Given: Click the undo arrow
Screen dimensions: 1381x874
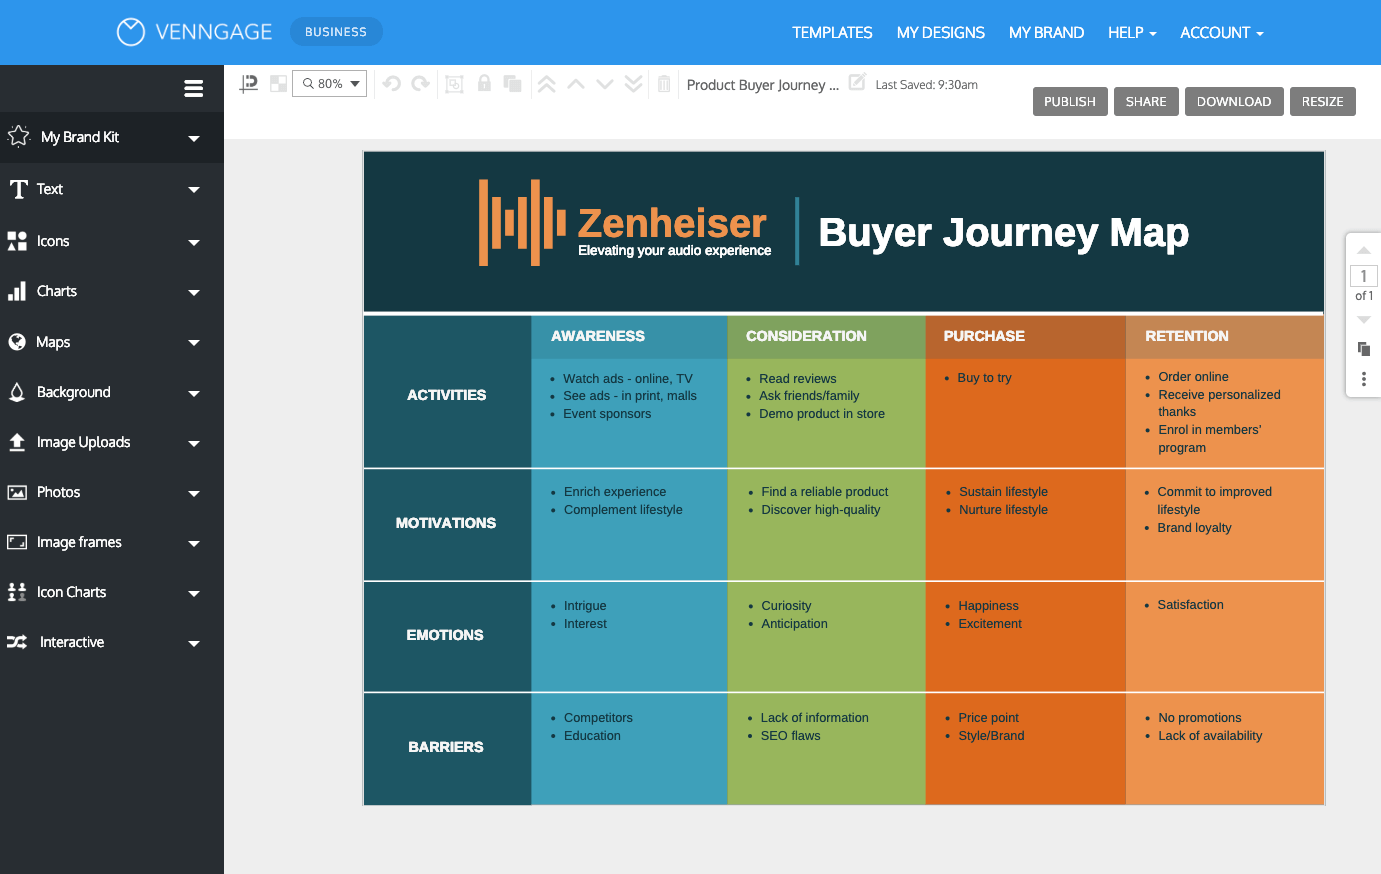Looking at the screenshot, I should click(x=391, y=84).
